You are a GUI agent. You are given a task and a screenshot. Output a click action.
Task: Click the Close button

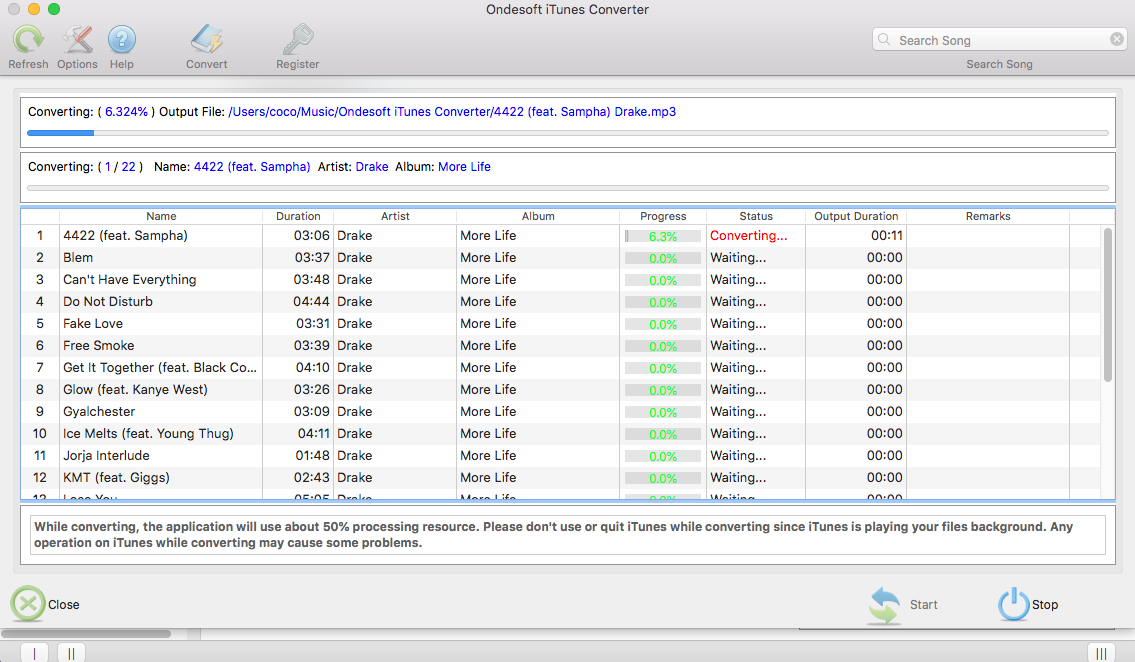[45, 604]
